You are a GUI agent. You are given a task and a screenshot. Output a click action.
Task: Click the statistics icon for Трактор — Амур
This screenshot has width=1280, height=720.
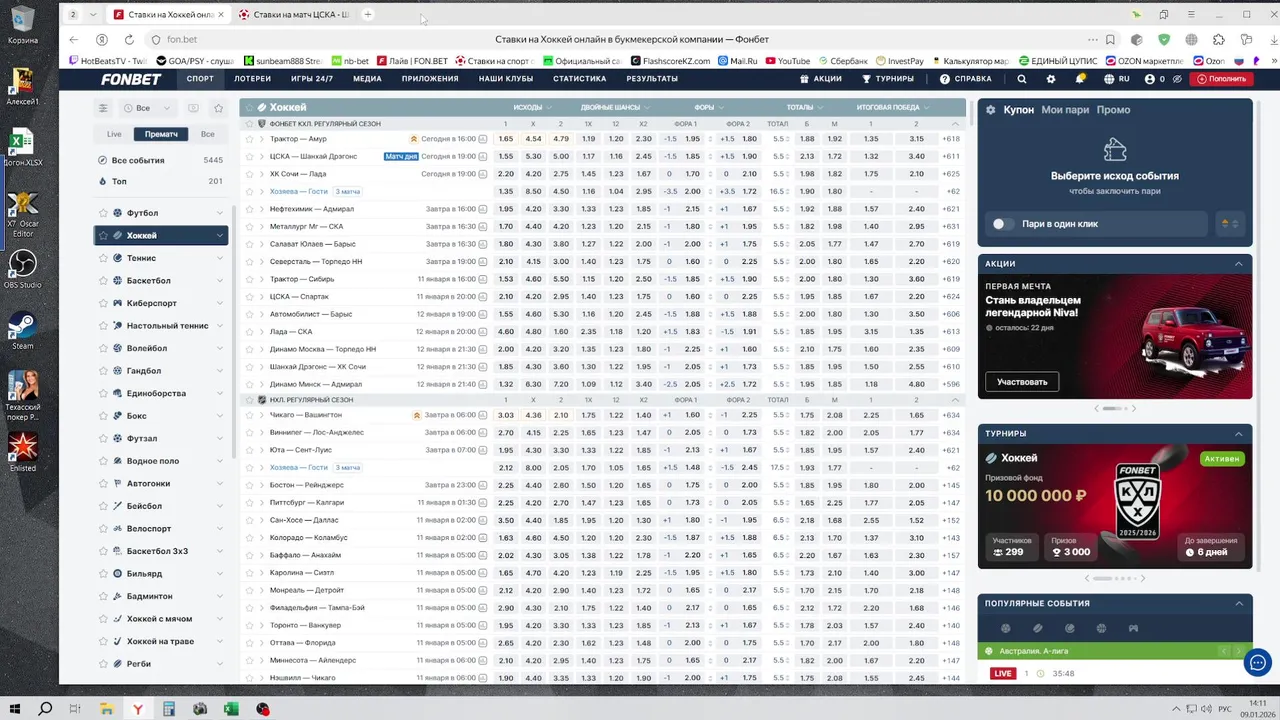(483, 139)
